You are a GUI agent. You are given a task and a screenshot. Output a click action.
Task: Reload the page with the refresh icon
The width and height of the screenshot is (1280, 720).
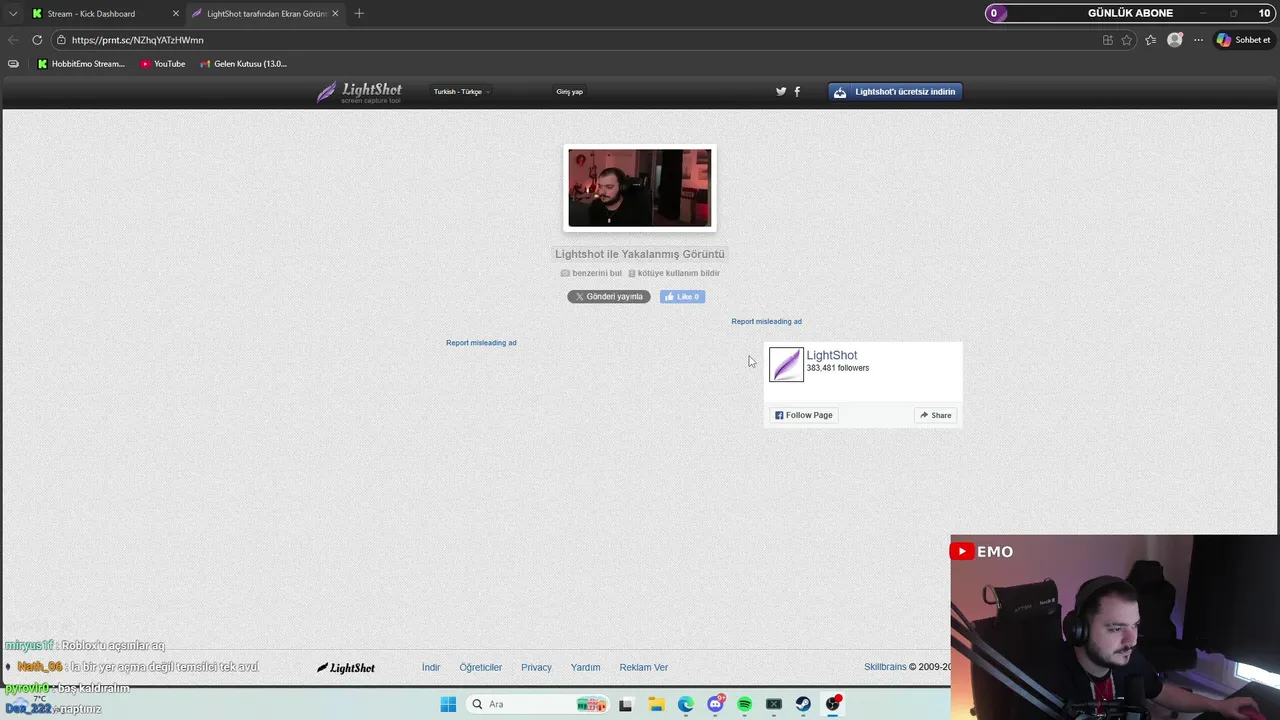[x=37, y=40]
